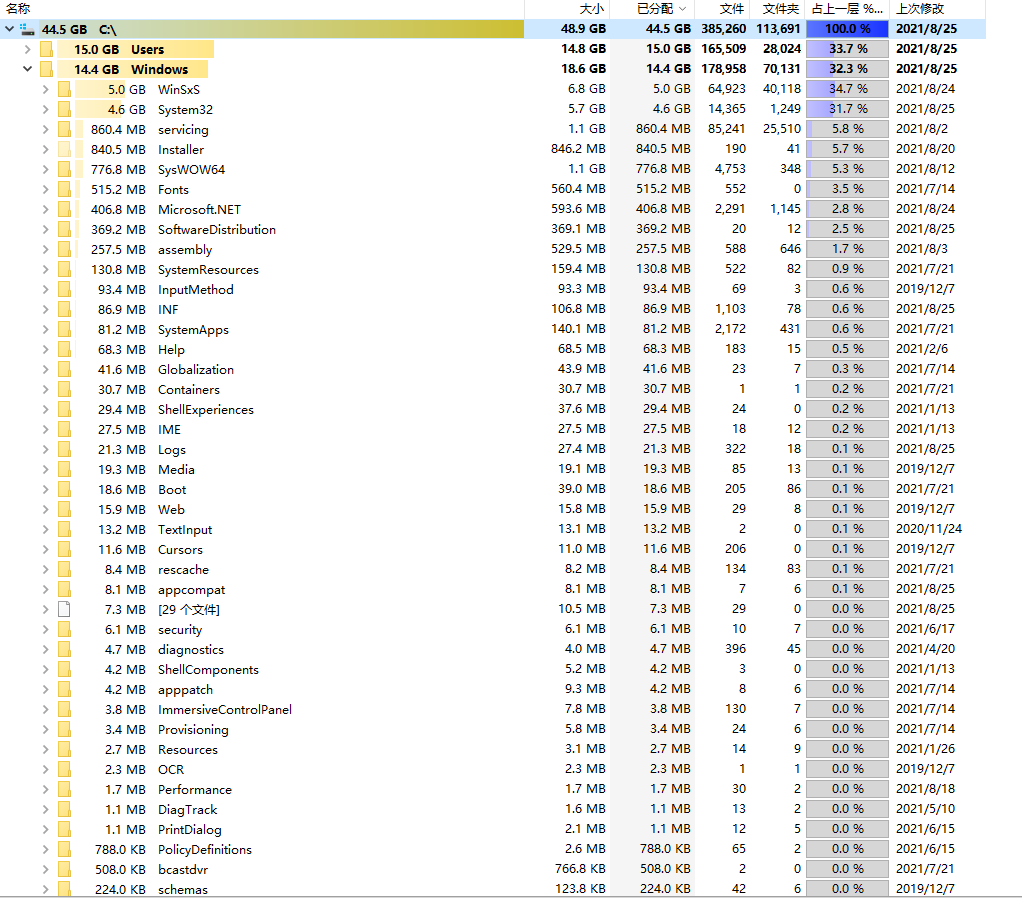Click the C:\ drive icon
This screenshot has height=898, width=1022.
[x=27, y=29]
